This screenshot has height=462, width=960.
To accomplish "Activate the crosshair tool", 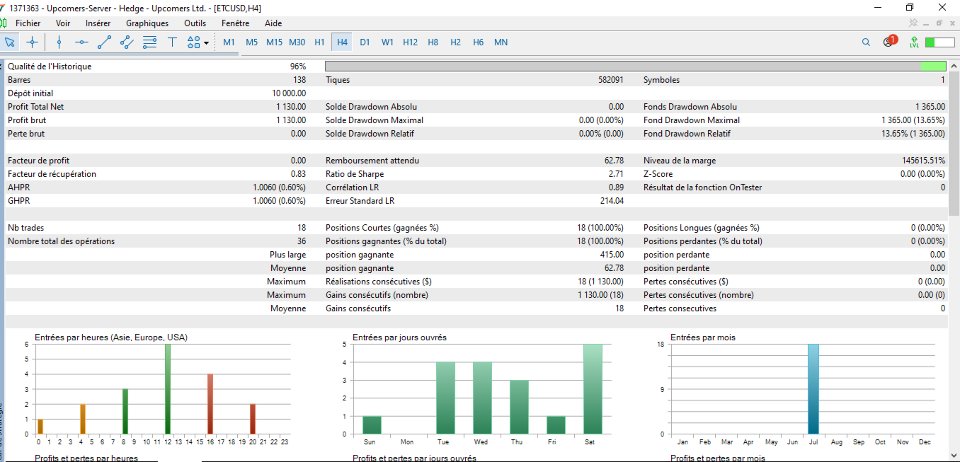I will 32,42.
